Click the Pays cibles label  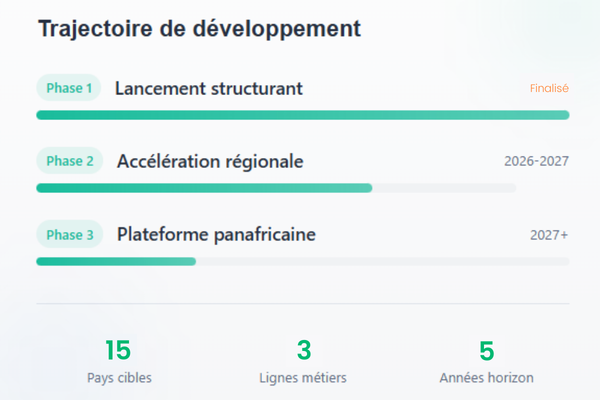coord(119,378)
